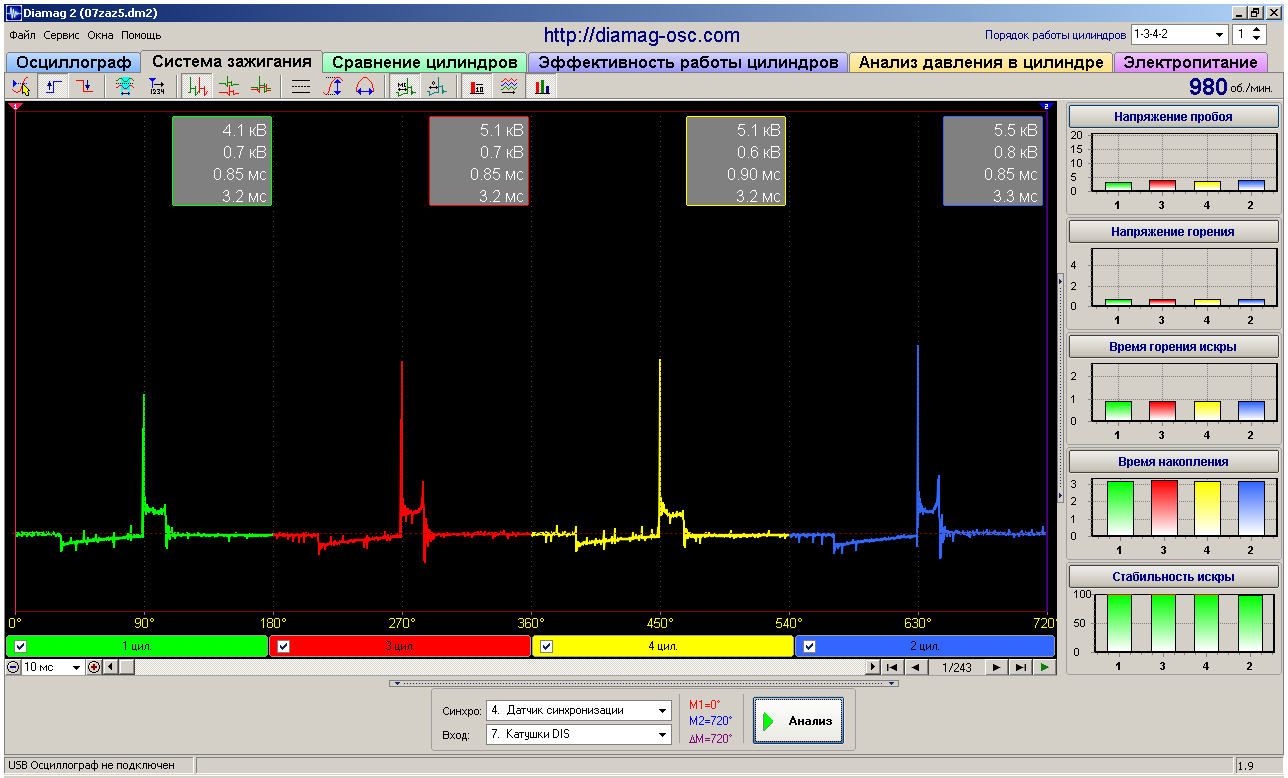The width and height of the screenshot is (1288, 778).
Task: Click the red arc horizontal measurement icon
Action: (366, 87)
